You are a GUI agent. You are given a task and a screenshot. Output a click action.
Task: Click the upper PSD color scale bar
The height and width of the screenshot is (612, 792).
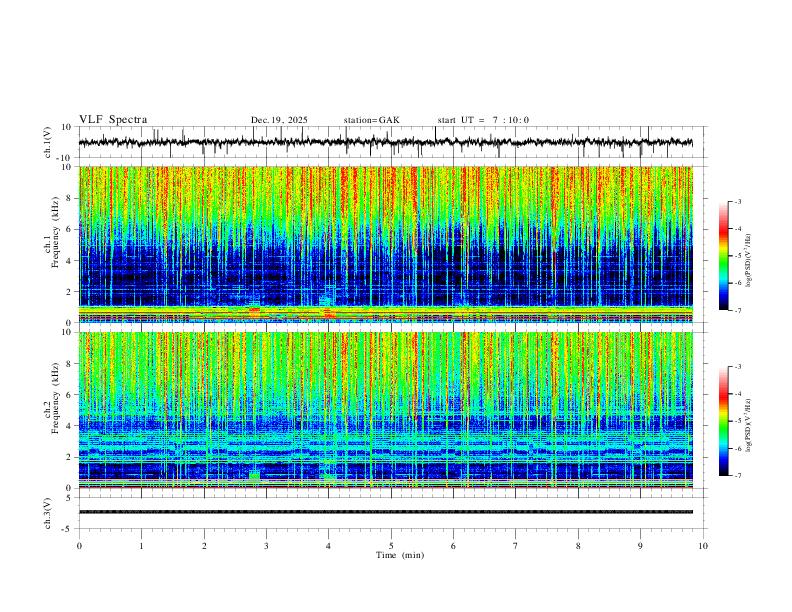coord(723,256)
